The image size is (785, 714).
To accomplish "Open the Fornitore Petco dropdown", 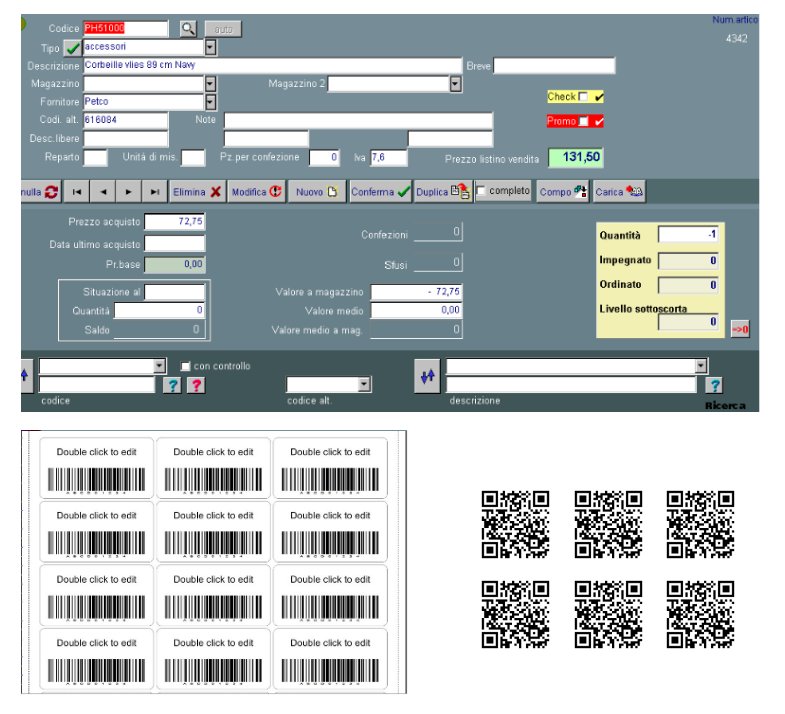I will (211, 102).
